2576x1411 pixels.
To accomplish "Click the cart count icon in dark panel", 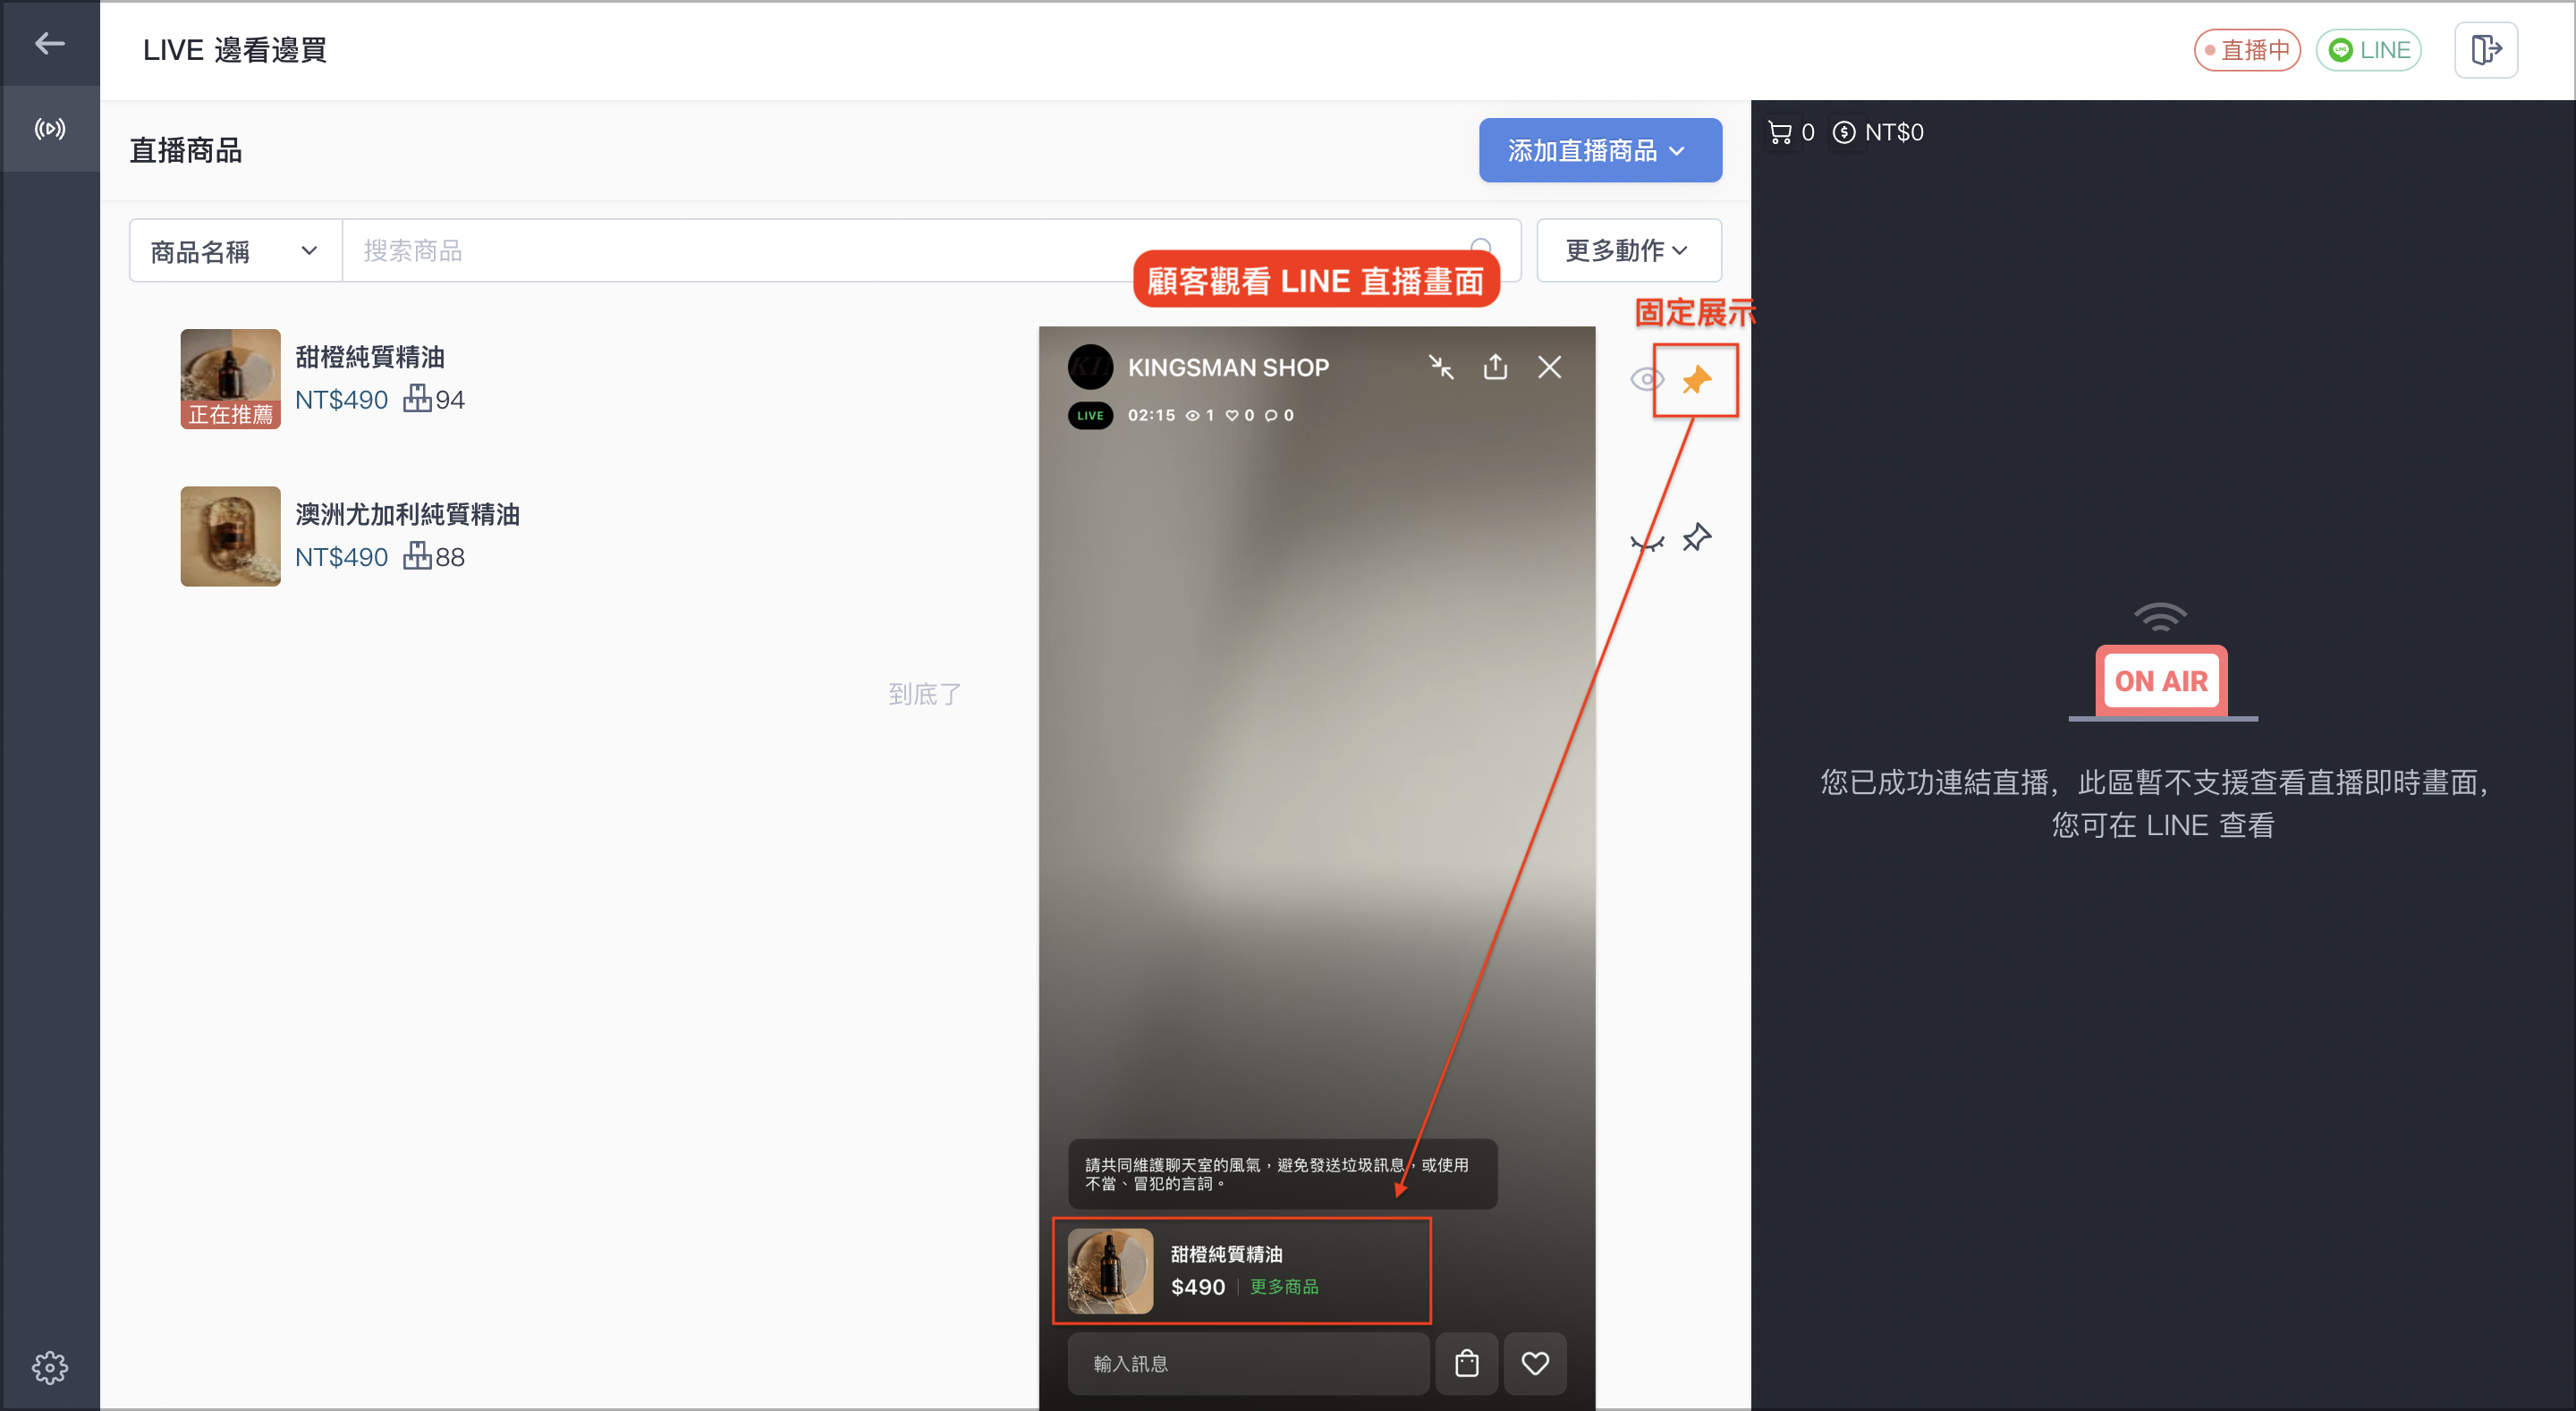I will point(1780,132).
